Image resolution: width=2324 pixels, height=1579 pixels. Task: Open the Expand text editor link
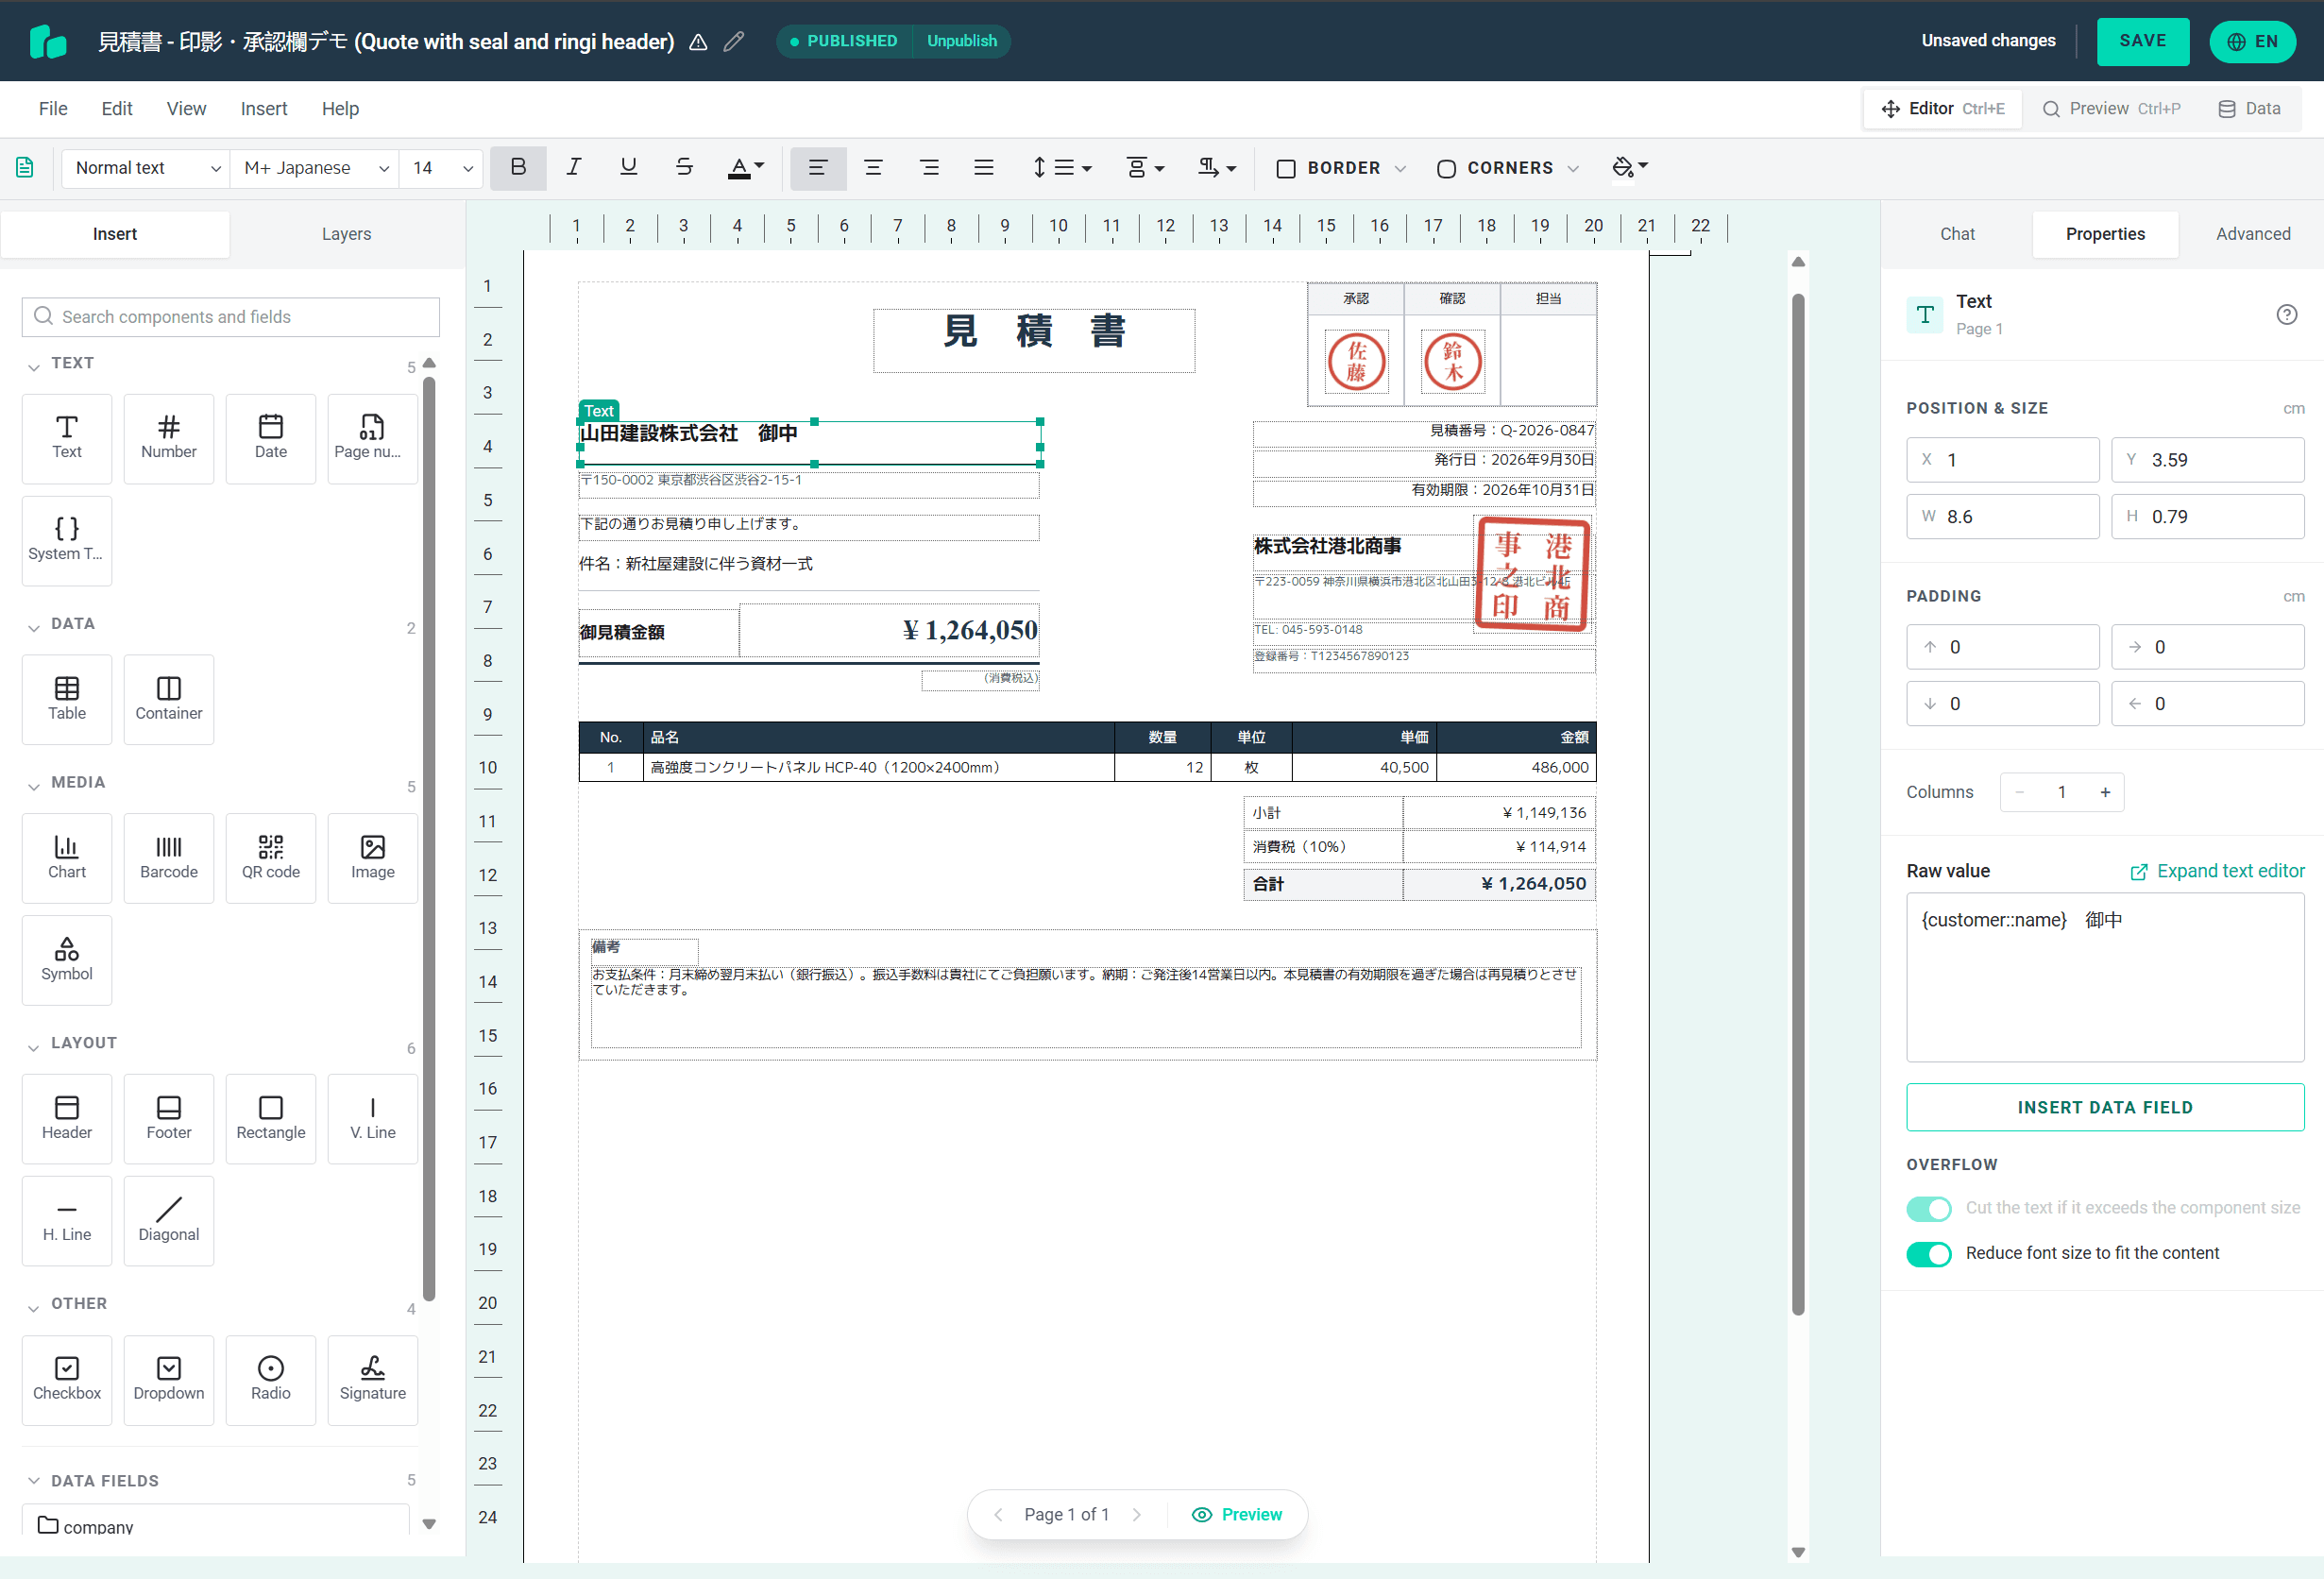pyautogui.click(x=2217, y=871)
